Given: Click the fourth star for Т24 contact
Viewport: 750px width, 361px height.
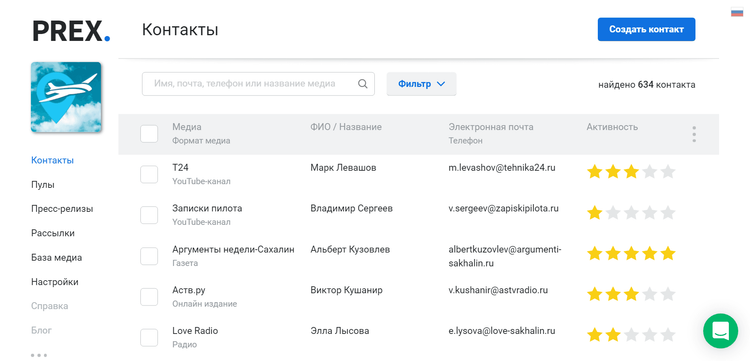Looking at the screenshot, I should pyautogui.click(x=649, y=172).
